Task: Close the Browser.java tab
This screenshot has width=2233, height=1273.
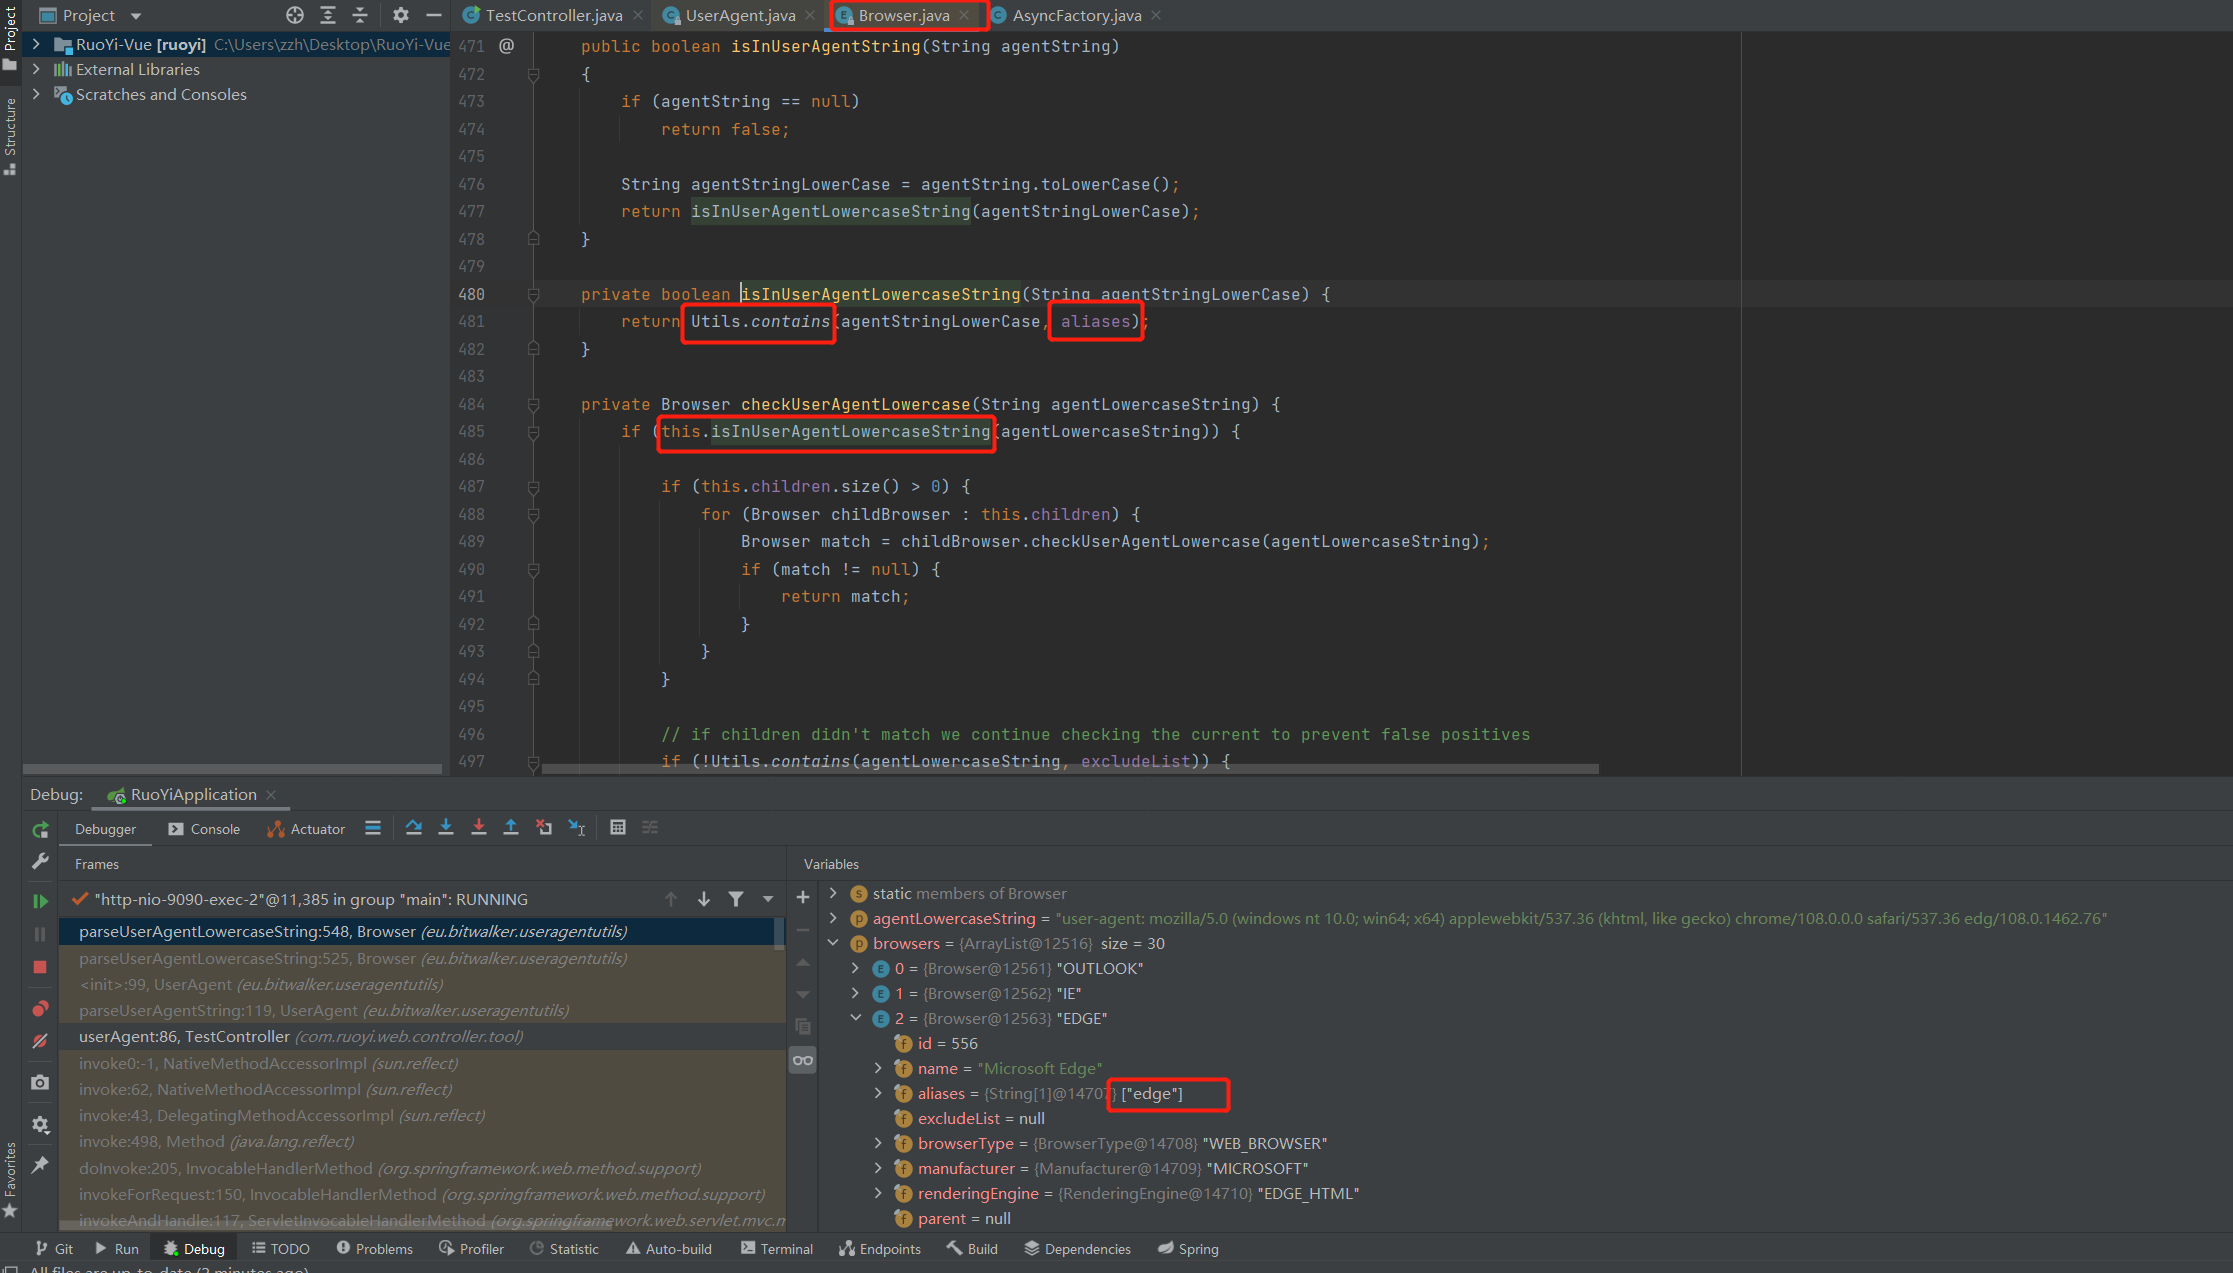Action: tap(964, 15)
